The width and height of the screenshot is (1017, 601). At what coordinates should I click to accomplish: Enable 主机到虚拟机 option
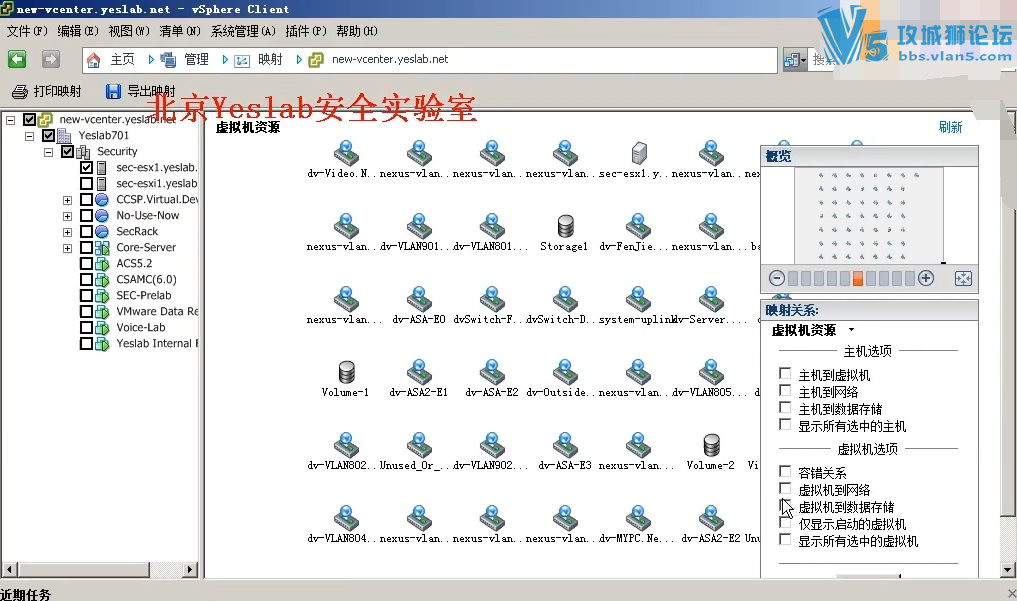pyautogui.click(x=785, y=373)
